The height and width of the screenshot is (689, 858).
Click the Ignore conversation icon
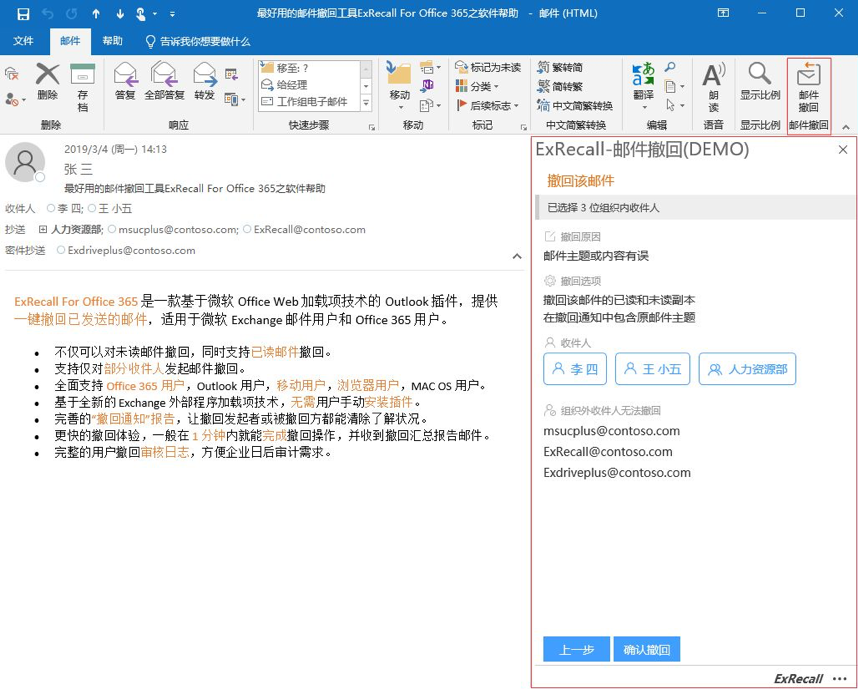pos(11,73)
